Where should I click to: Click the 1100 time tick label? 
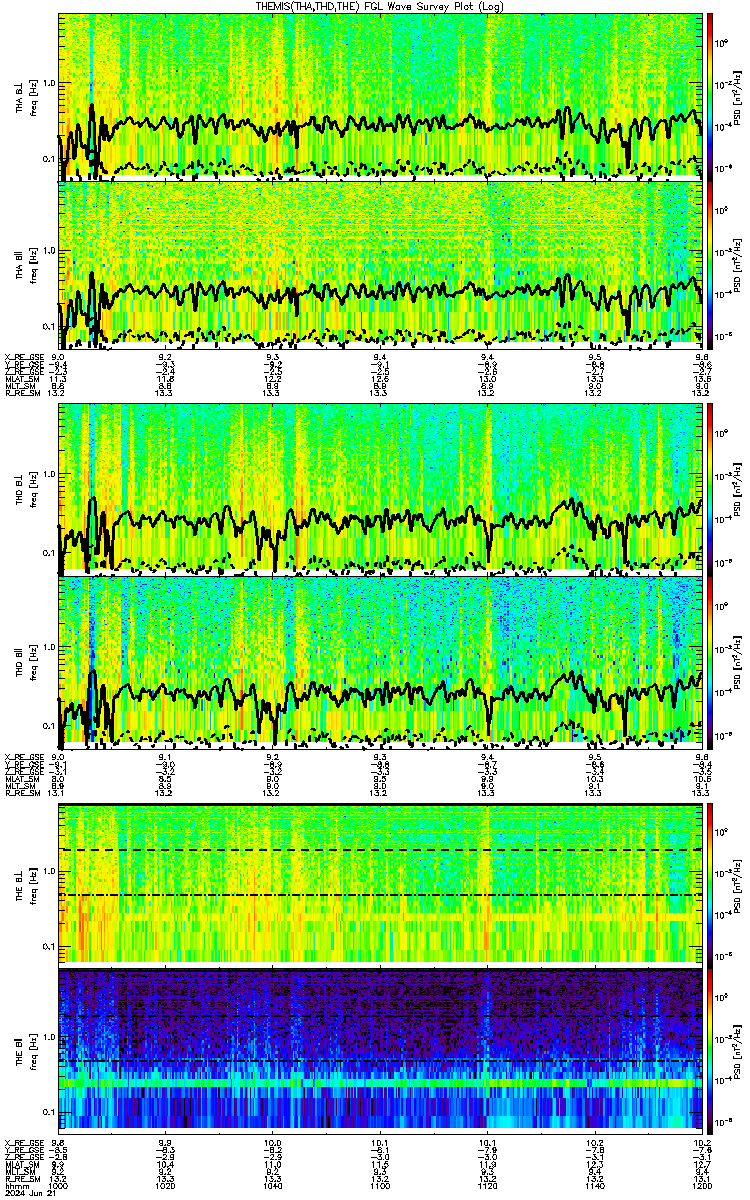click(380, 1185)
